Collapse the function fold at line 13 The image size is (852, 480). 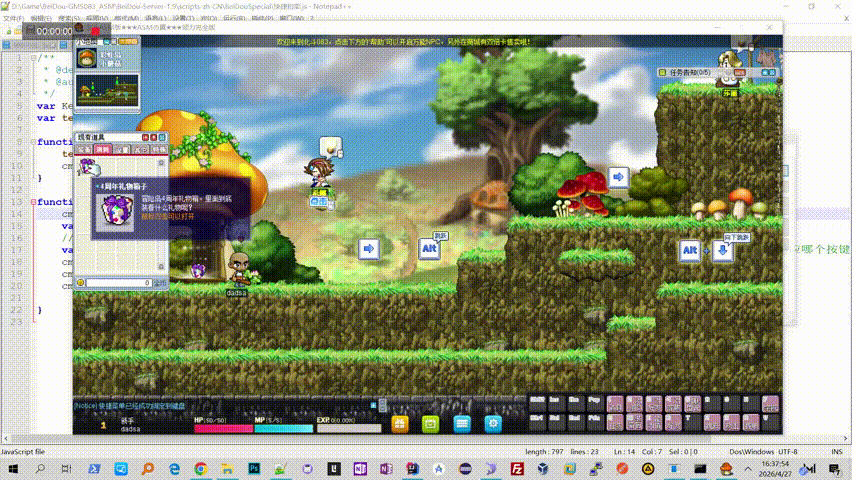[x=34, y=202]
